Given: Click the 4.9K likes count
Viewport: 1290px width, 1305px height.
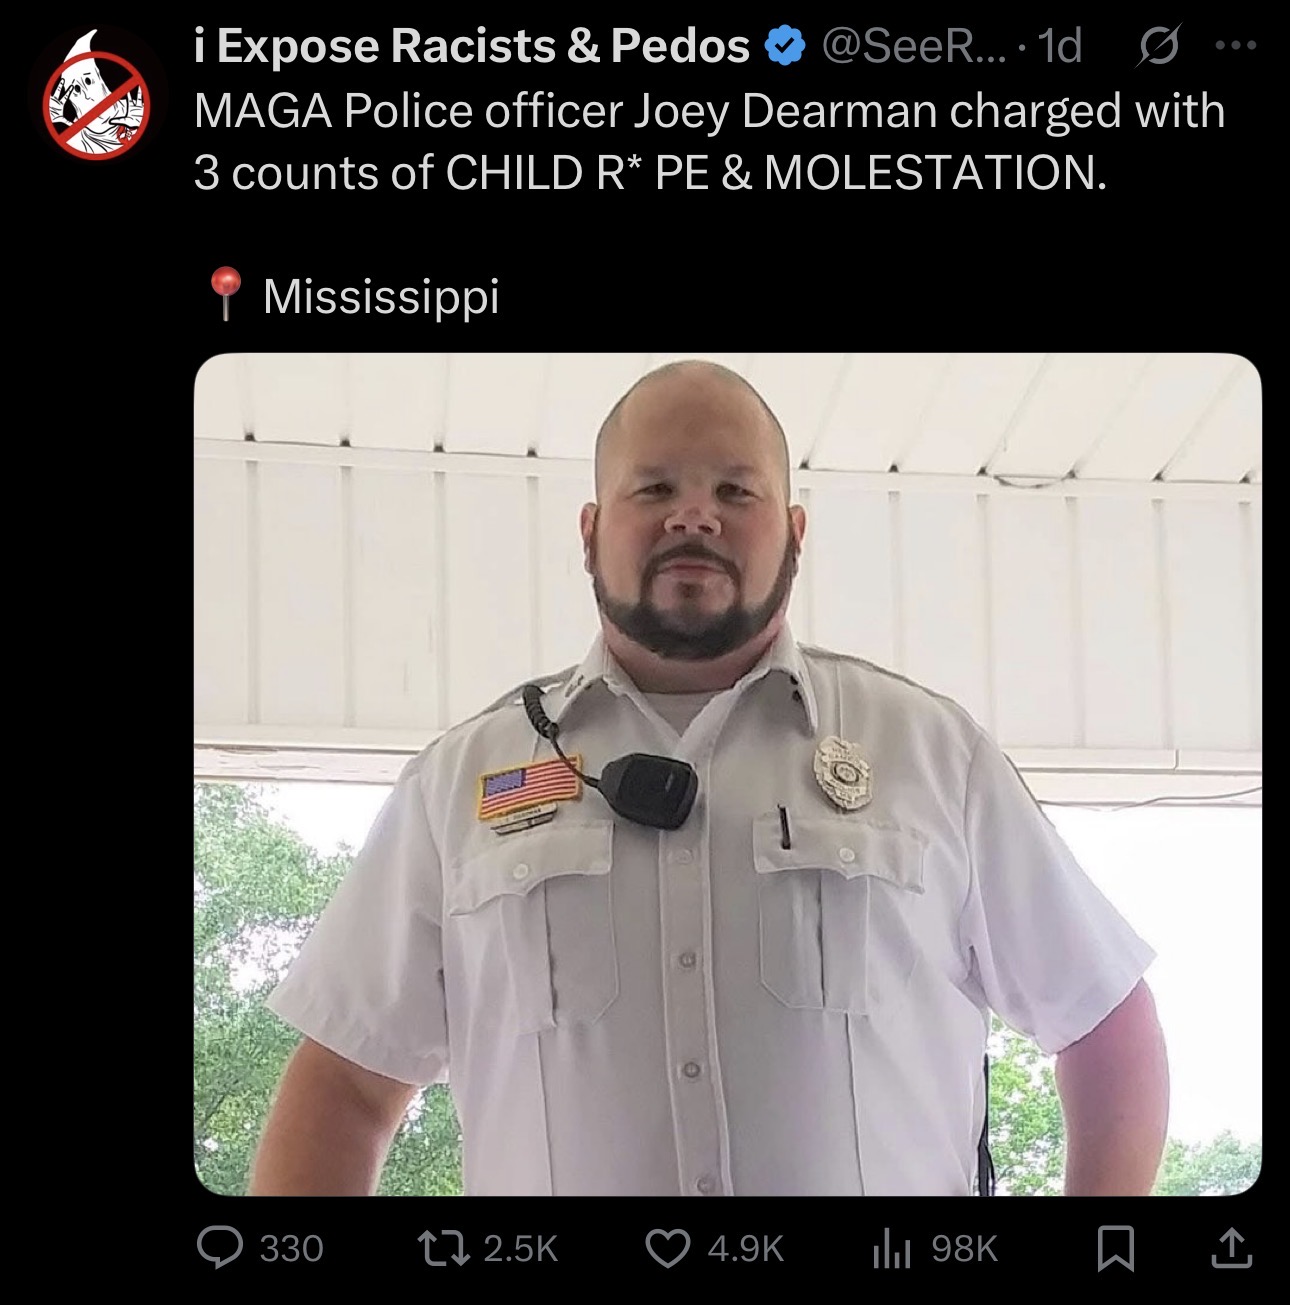Looking at the screenshot, I should 745,1249.
